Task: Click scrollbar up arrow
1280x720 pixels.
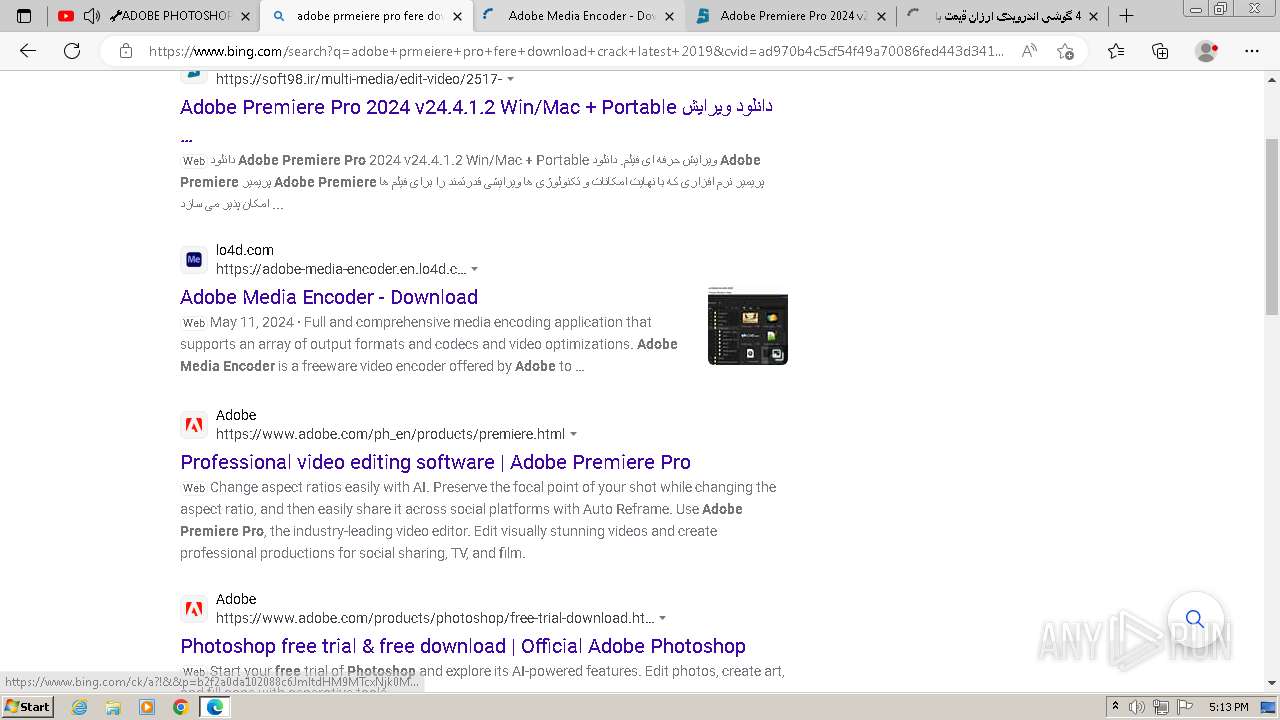Action: coord(1272,78)
